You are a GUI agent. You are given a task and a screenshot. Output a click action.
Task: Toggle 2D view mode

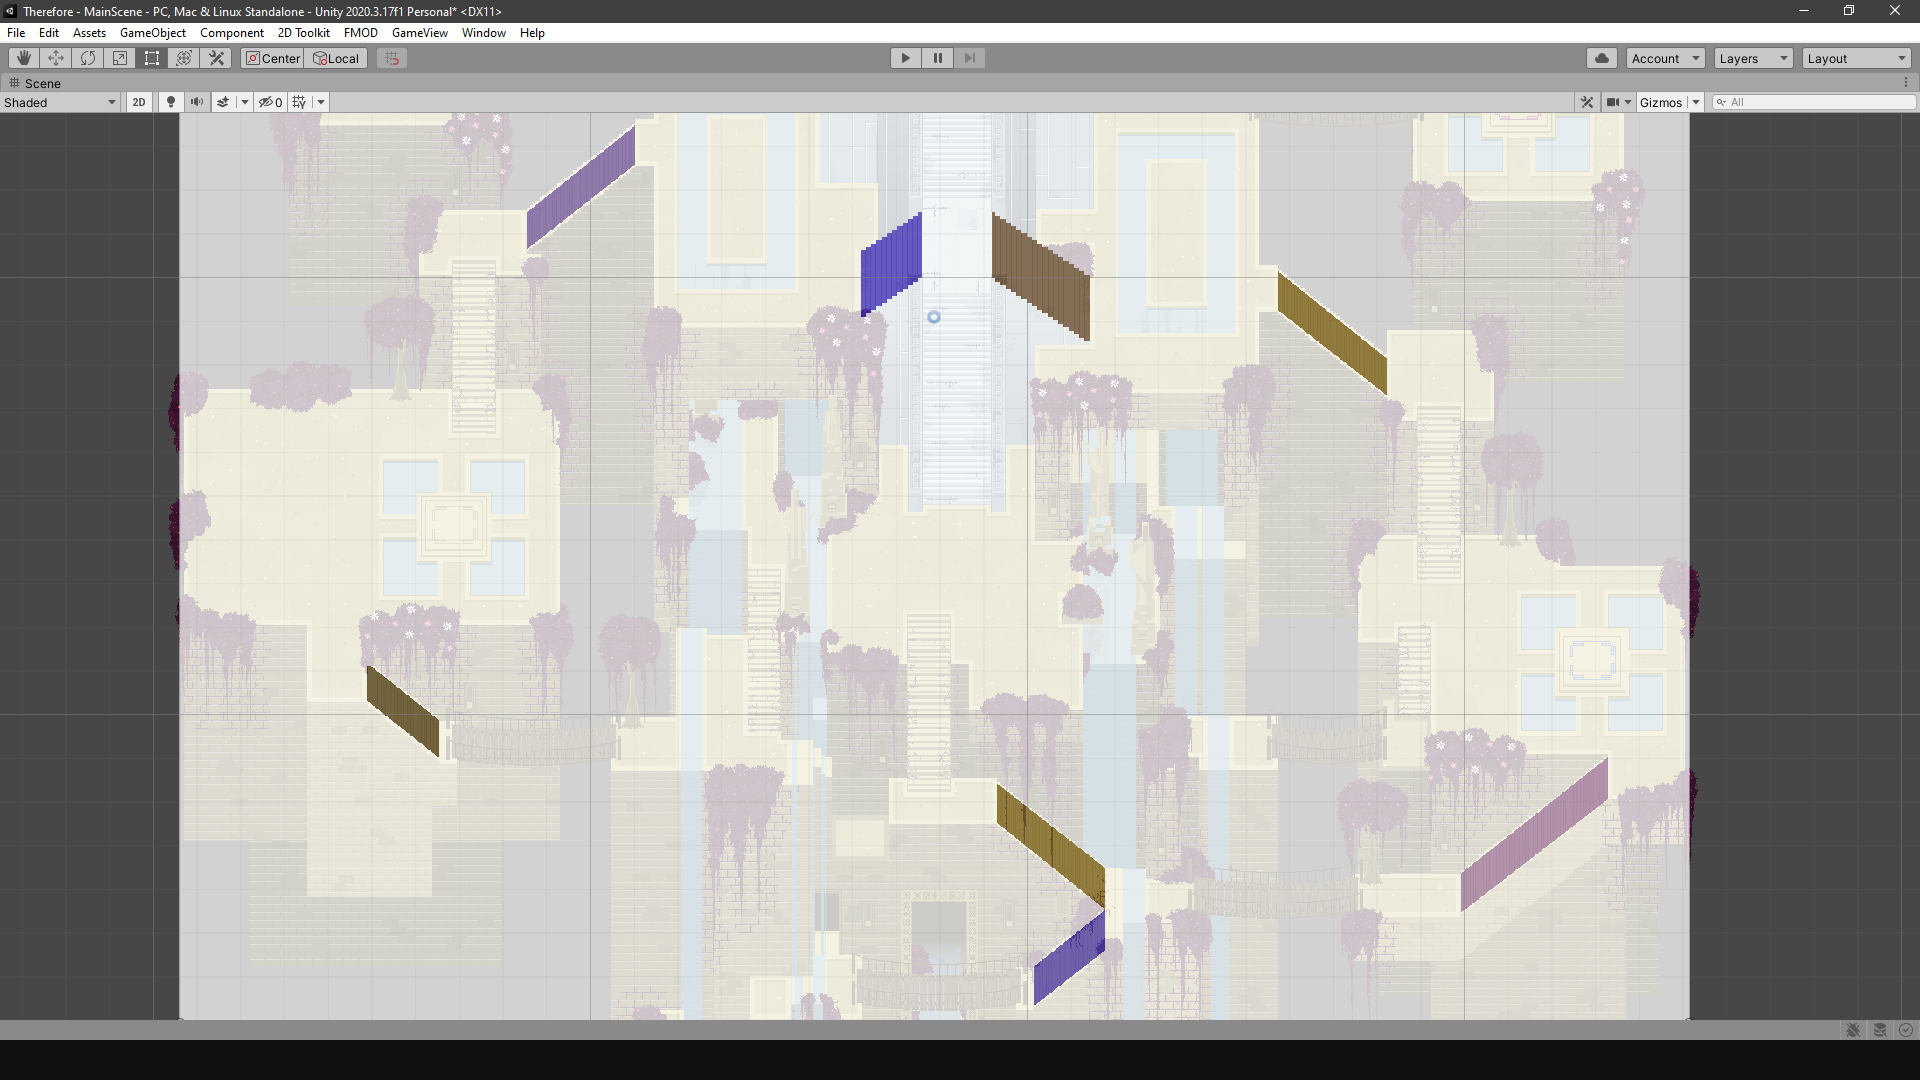(139, 102)
